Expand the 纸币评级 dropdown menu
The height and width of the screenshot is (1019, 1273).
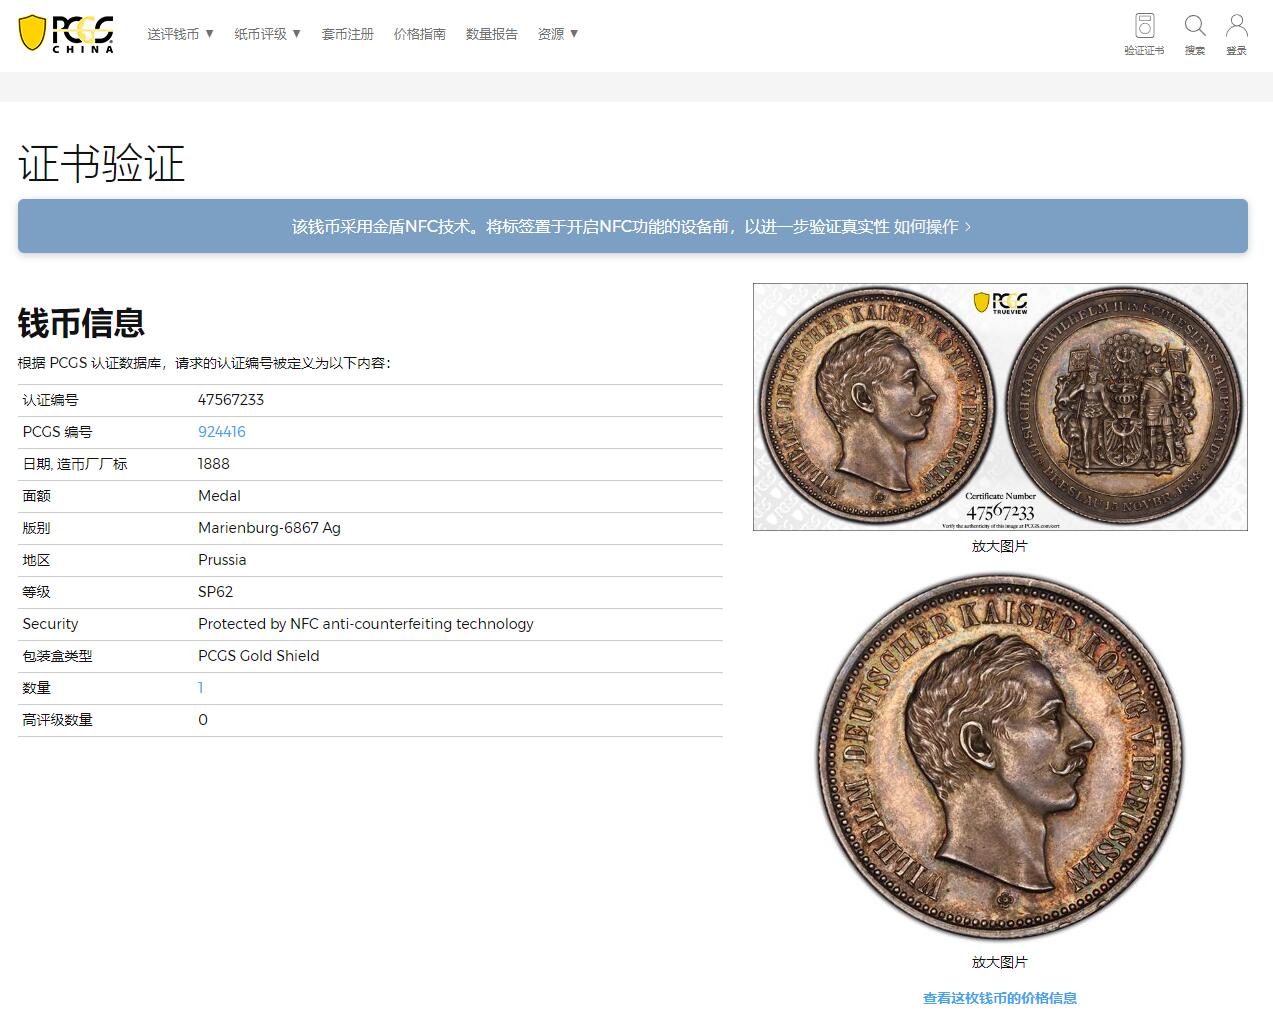tap(268, 34)
